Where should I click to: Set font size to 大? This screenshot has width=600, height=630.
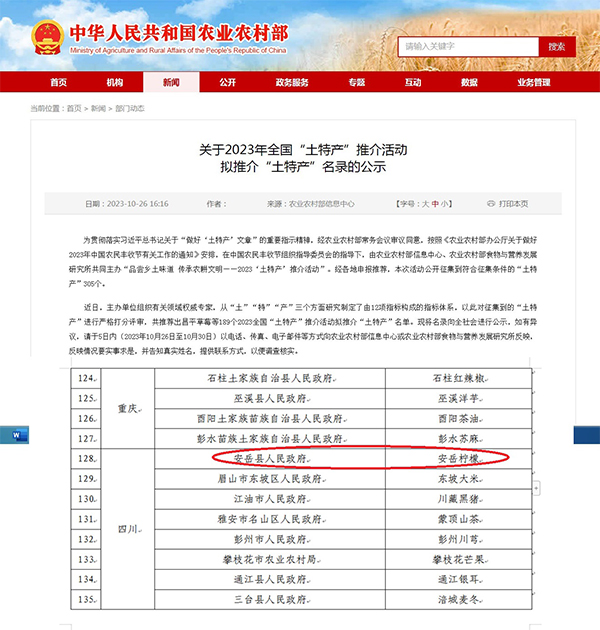click(x=425, y=203)
